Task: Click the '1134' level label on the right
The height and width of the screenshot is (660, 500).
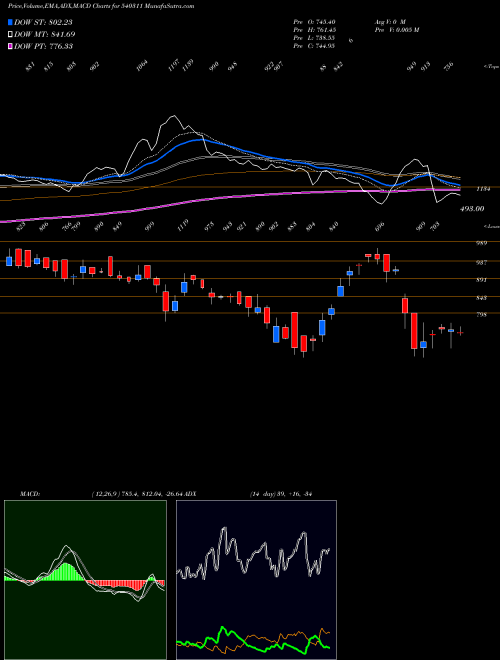Action: (484, 189)
